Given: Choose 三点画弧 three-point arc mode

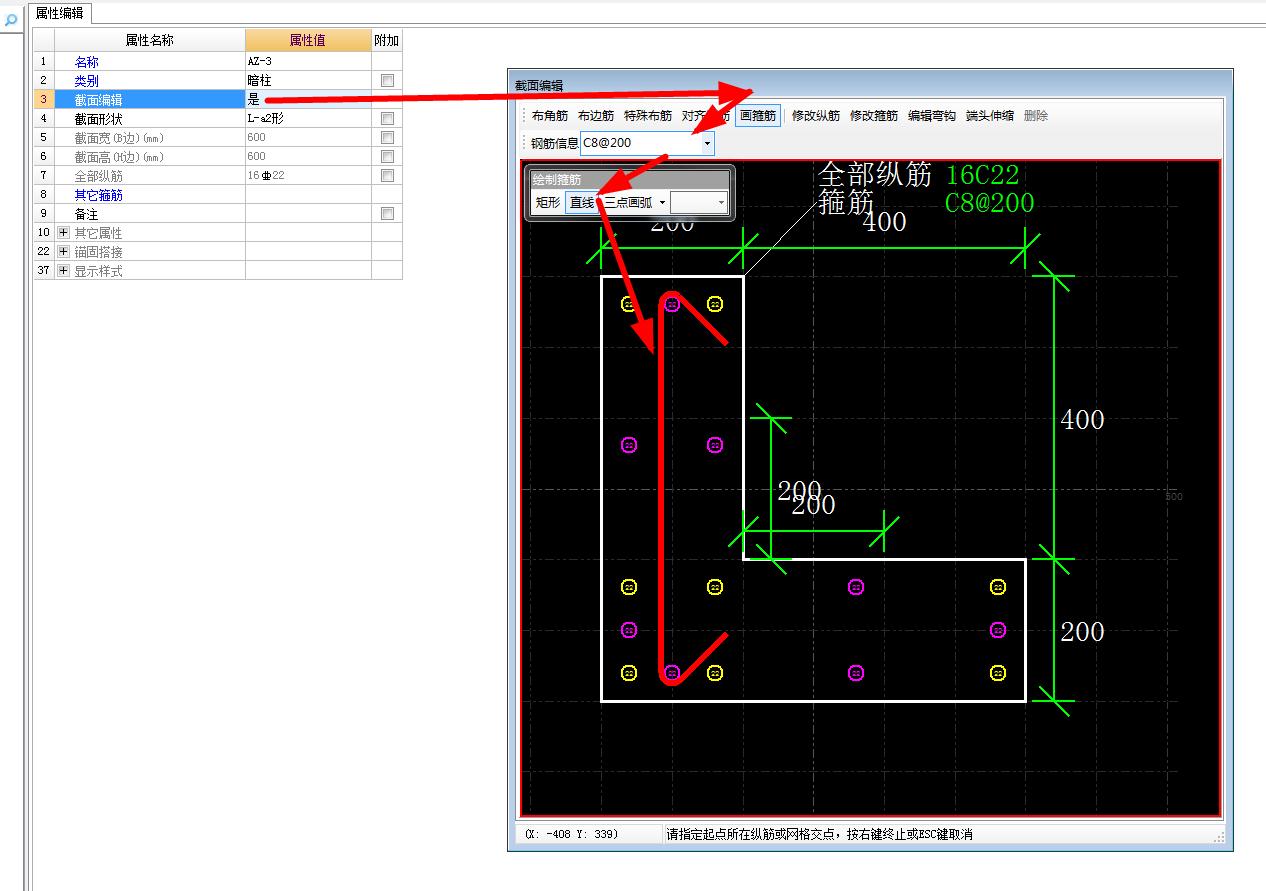Looking at the screenshot, I should tap(628, 202).
